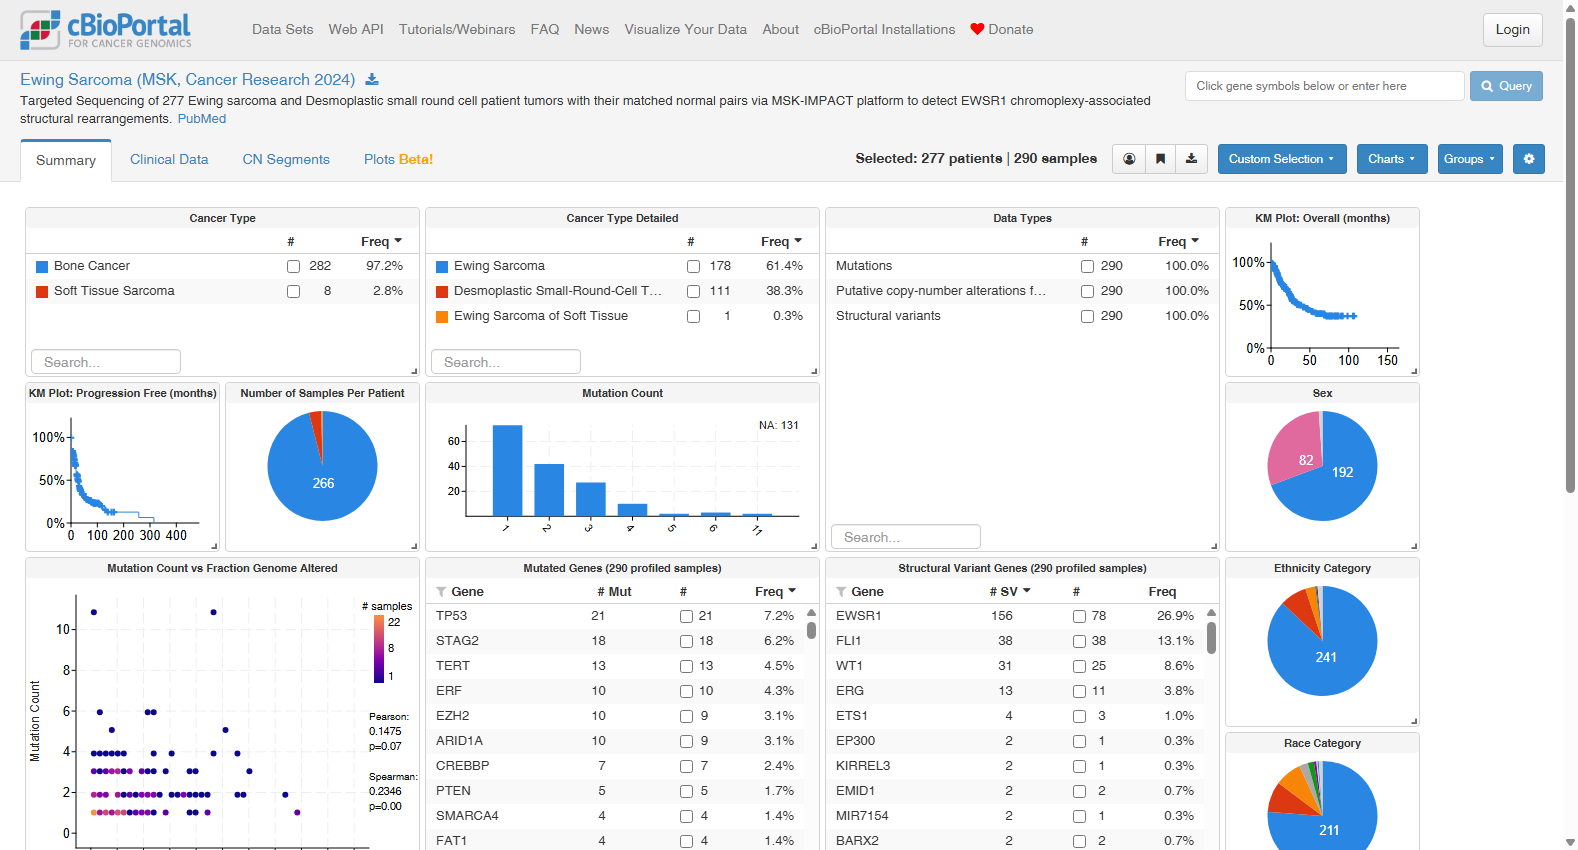Click the blue Query button
The height and width of the screenshot is (850, 1578).
coord(1506,86)
